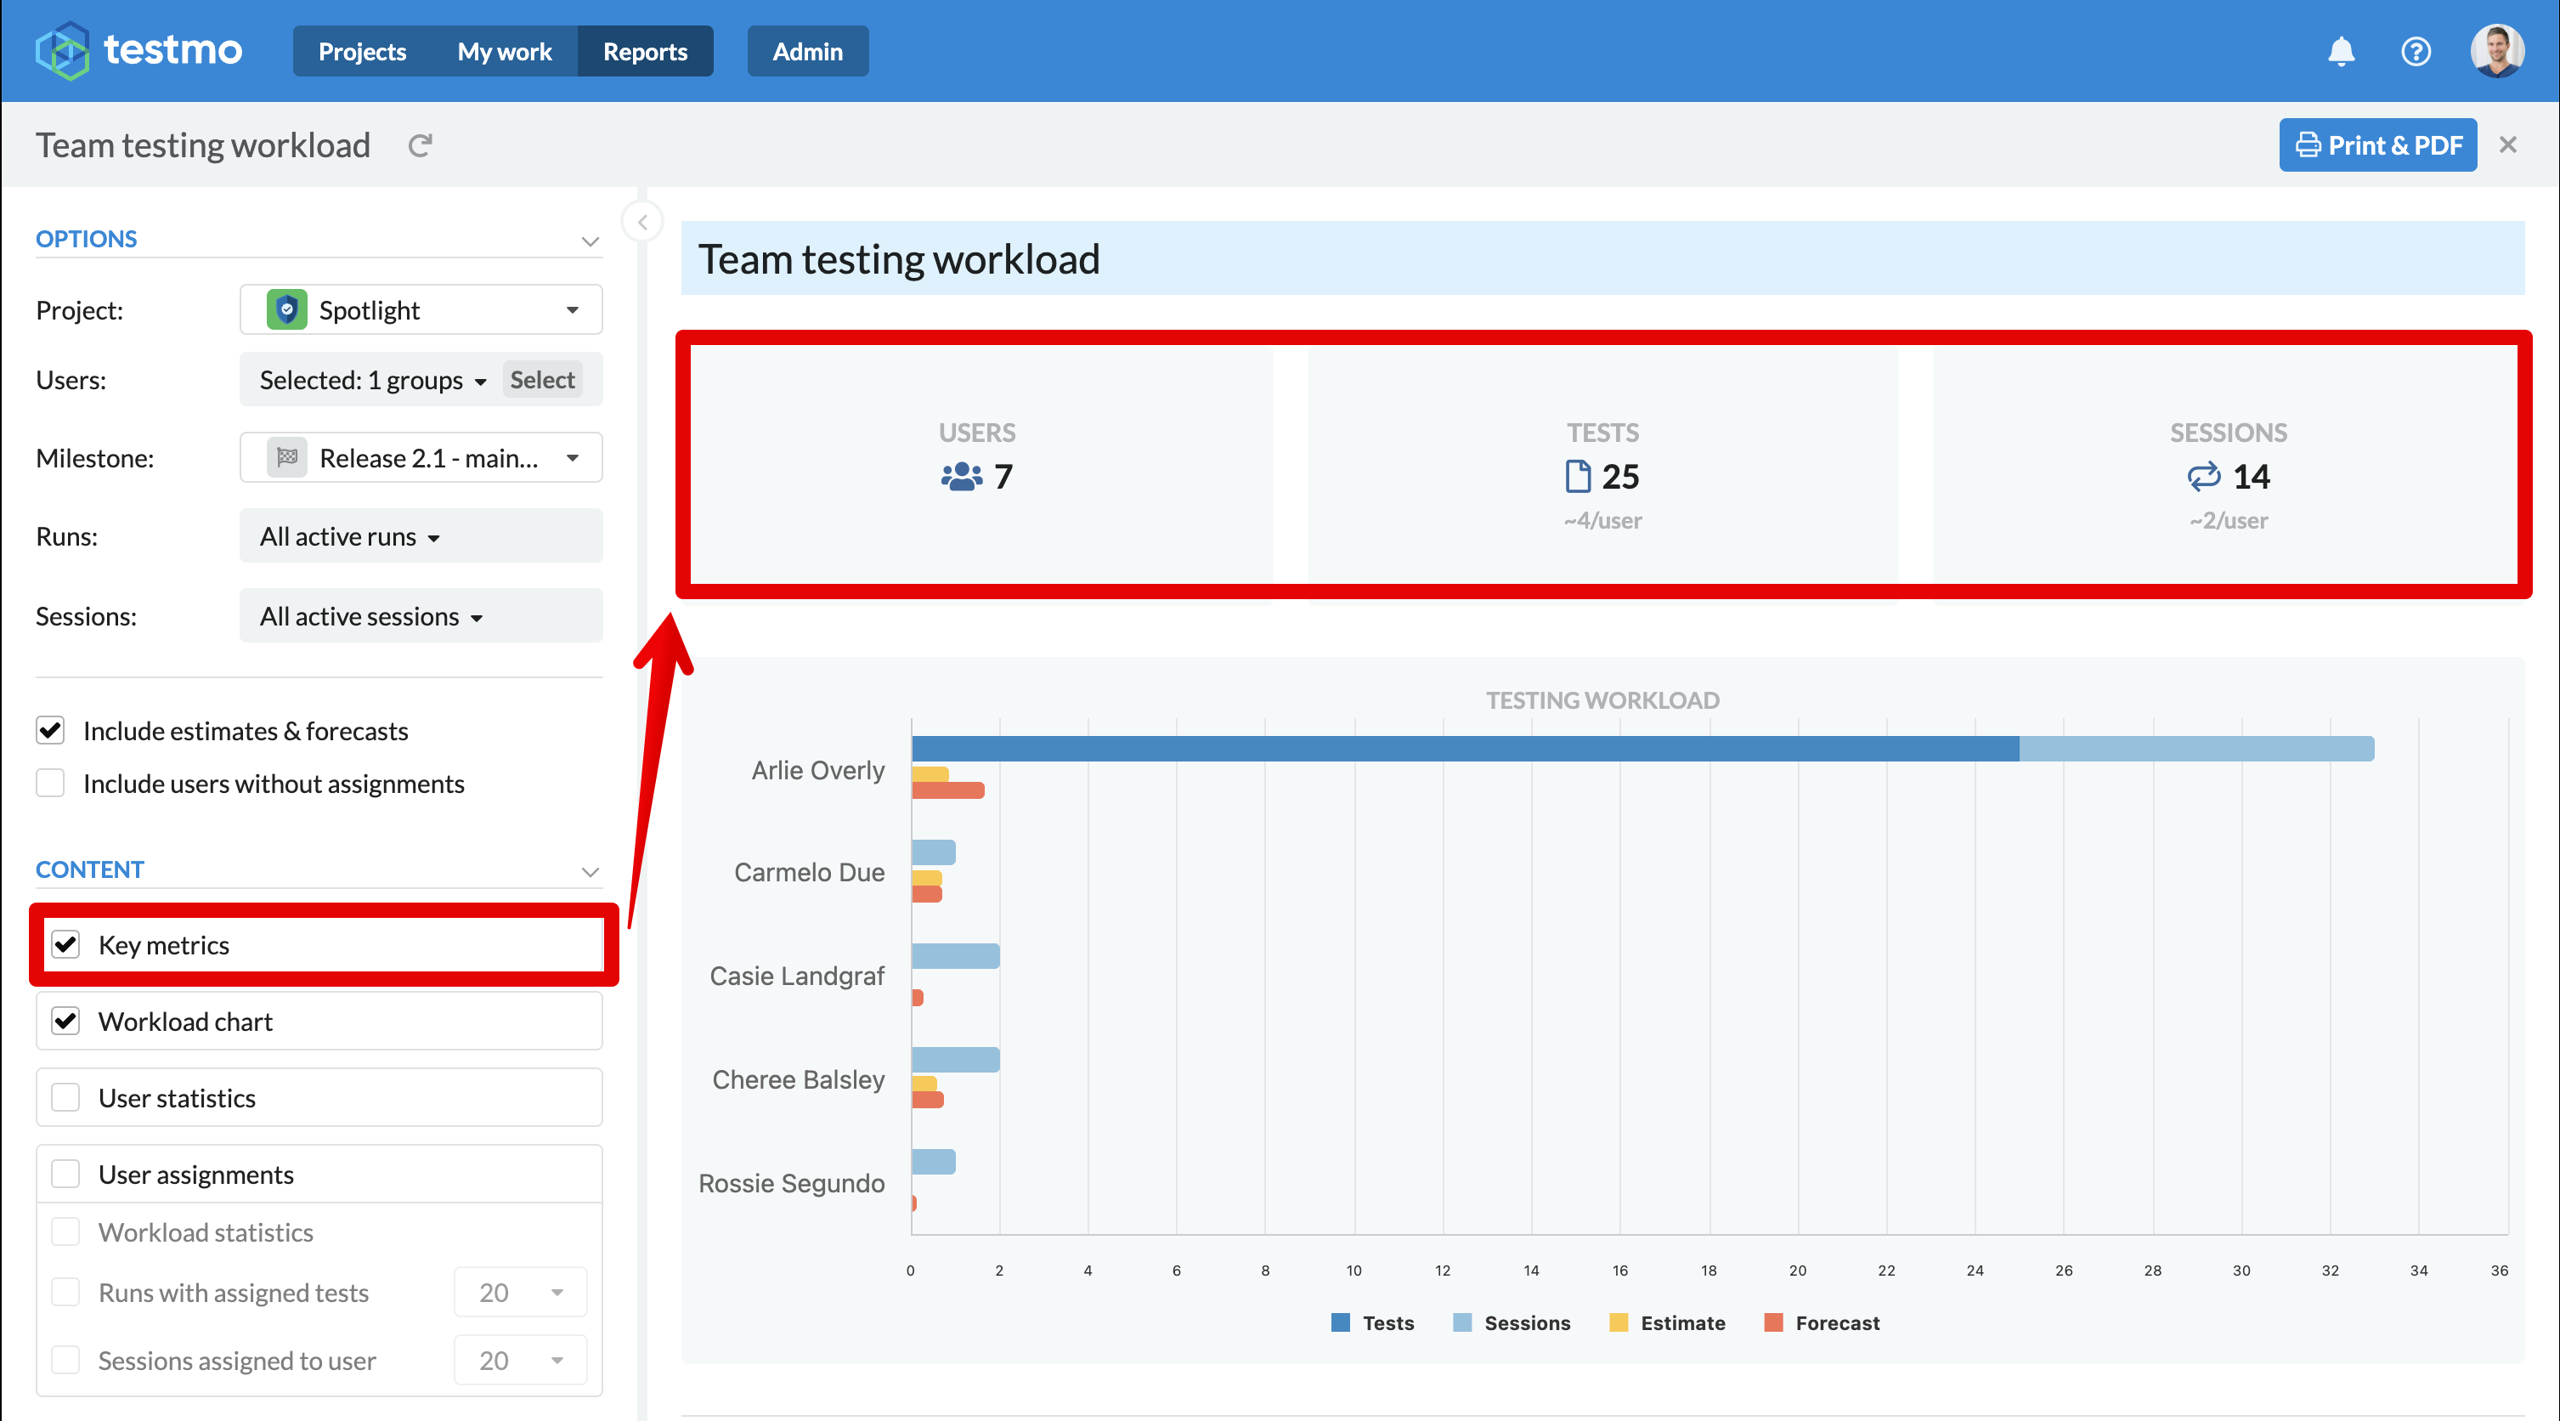Toggle Include estimates & forecasts checkbox

[x=51, y=731]
